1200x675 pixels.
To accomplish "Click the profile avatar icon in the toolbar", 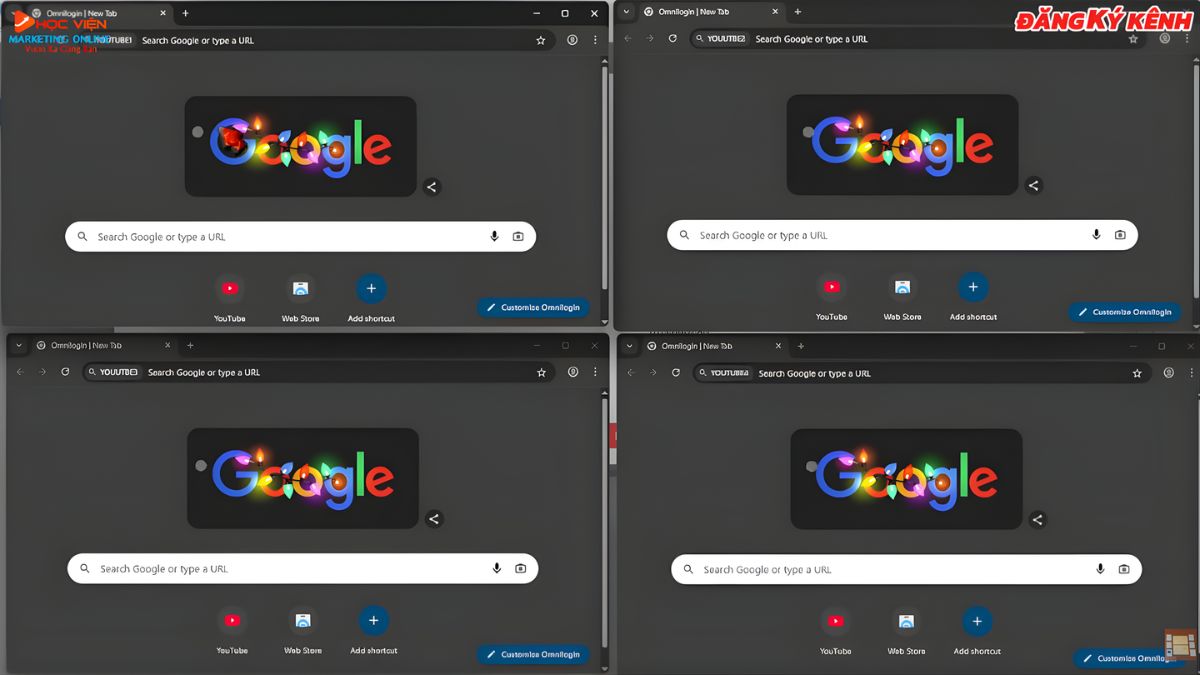I will 571,40.
